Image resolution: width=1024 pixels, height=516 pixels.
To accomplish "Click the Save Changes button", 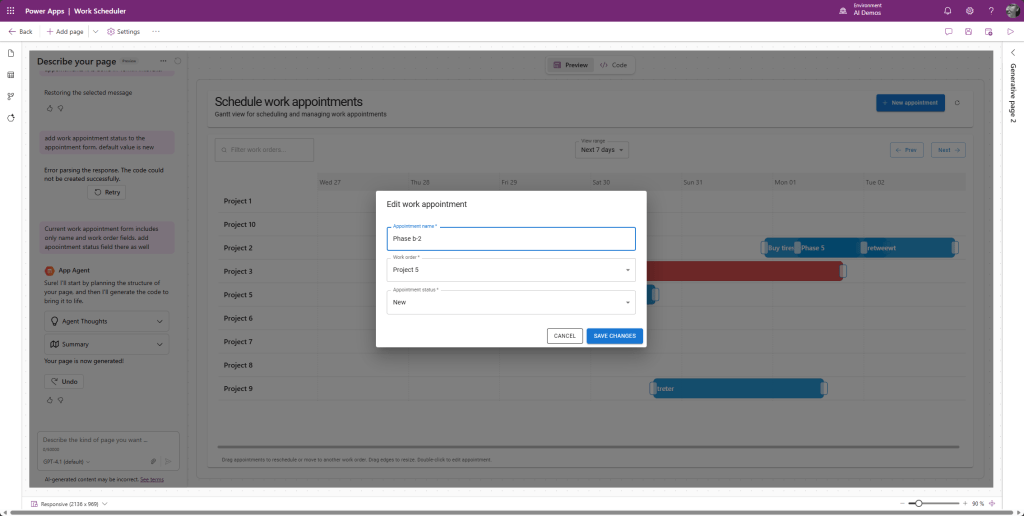I will tap(614, 336).
